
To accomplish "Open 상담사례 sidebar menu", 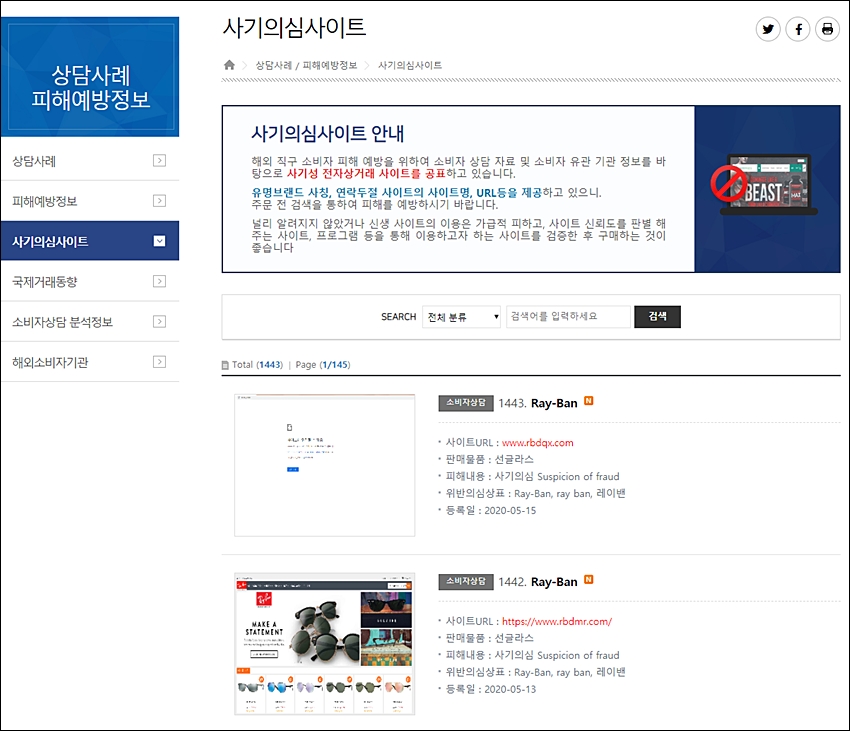I will click(x=90, y=161).
